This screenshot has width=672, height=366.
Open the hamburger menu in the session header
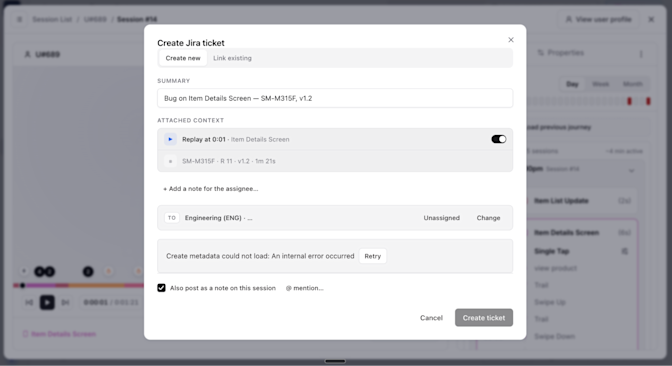pos(19,19)
